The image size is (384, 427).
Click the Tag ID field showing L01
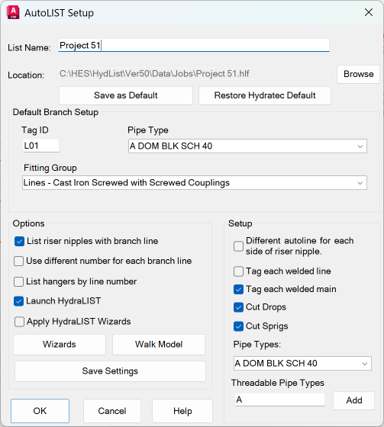[x=41, y=146]
